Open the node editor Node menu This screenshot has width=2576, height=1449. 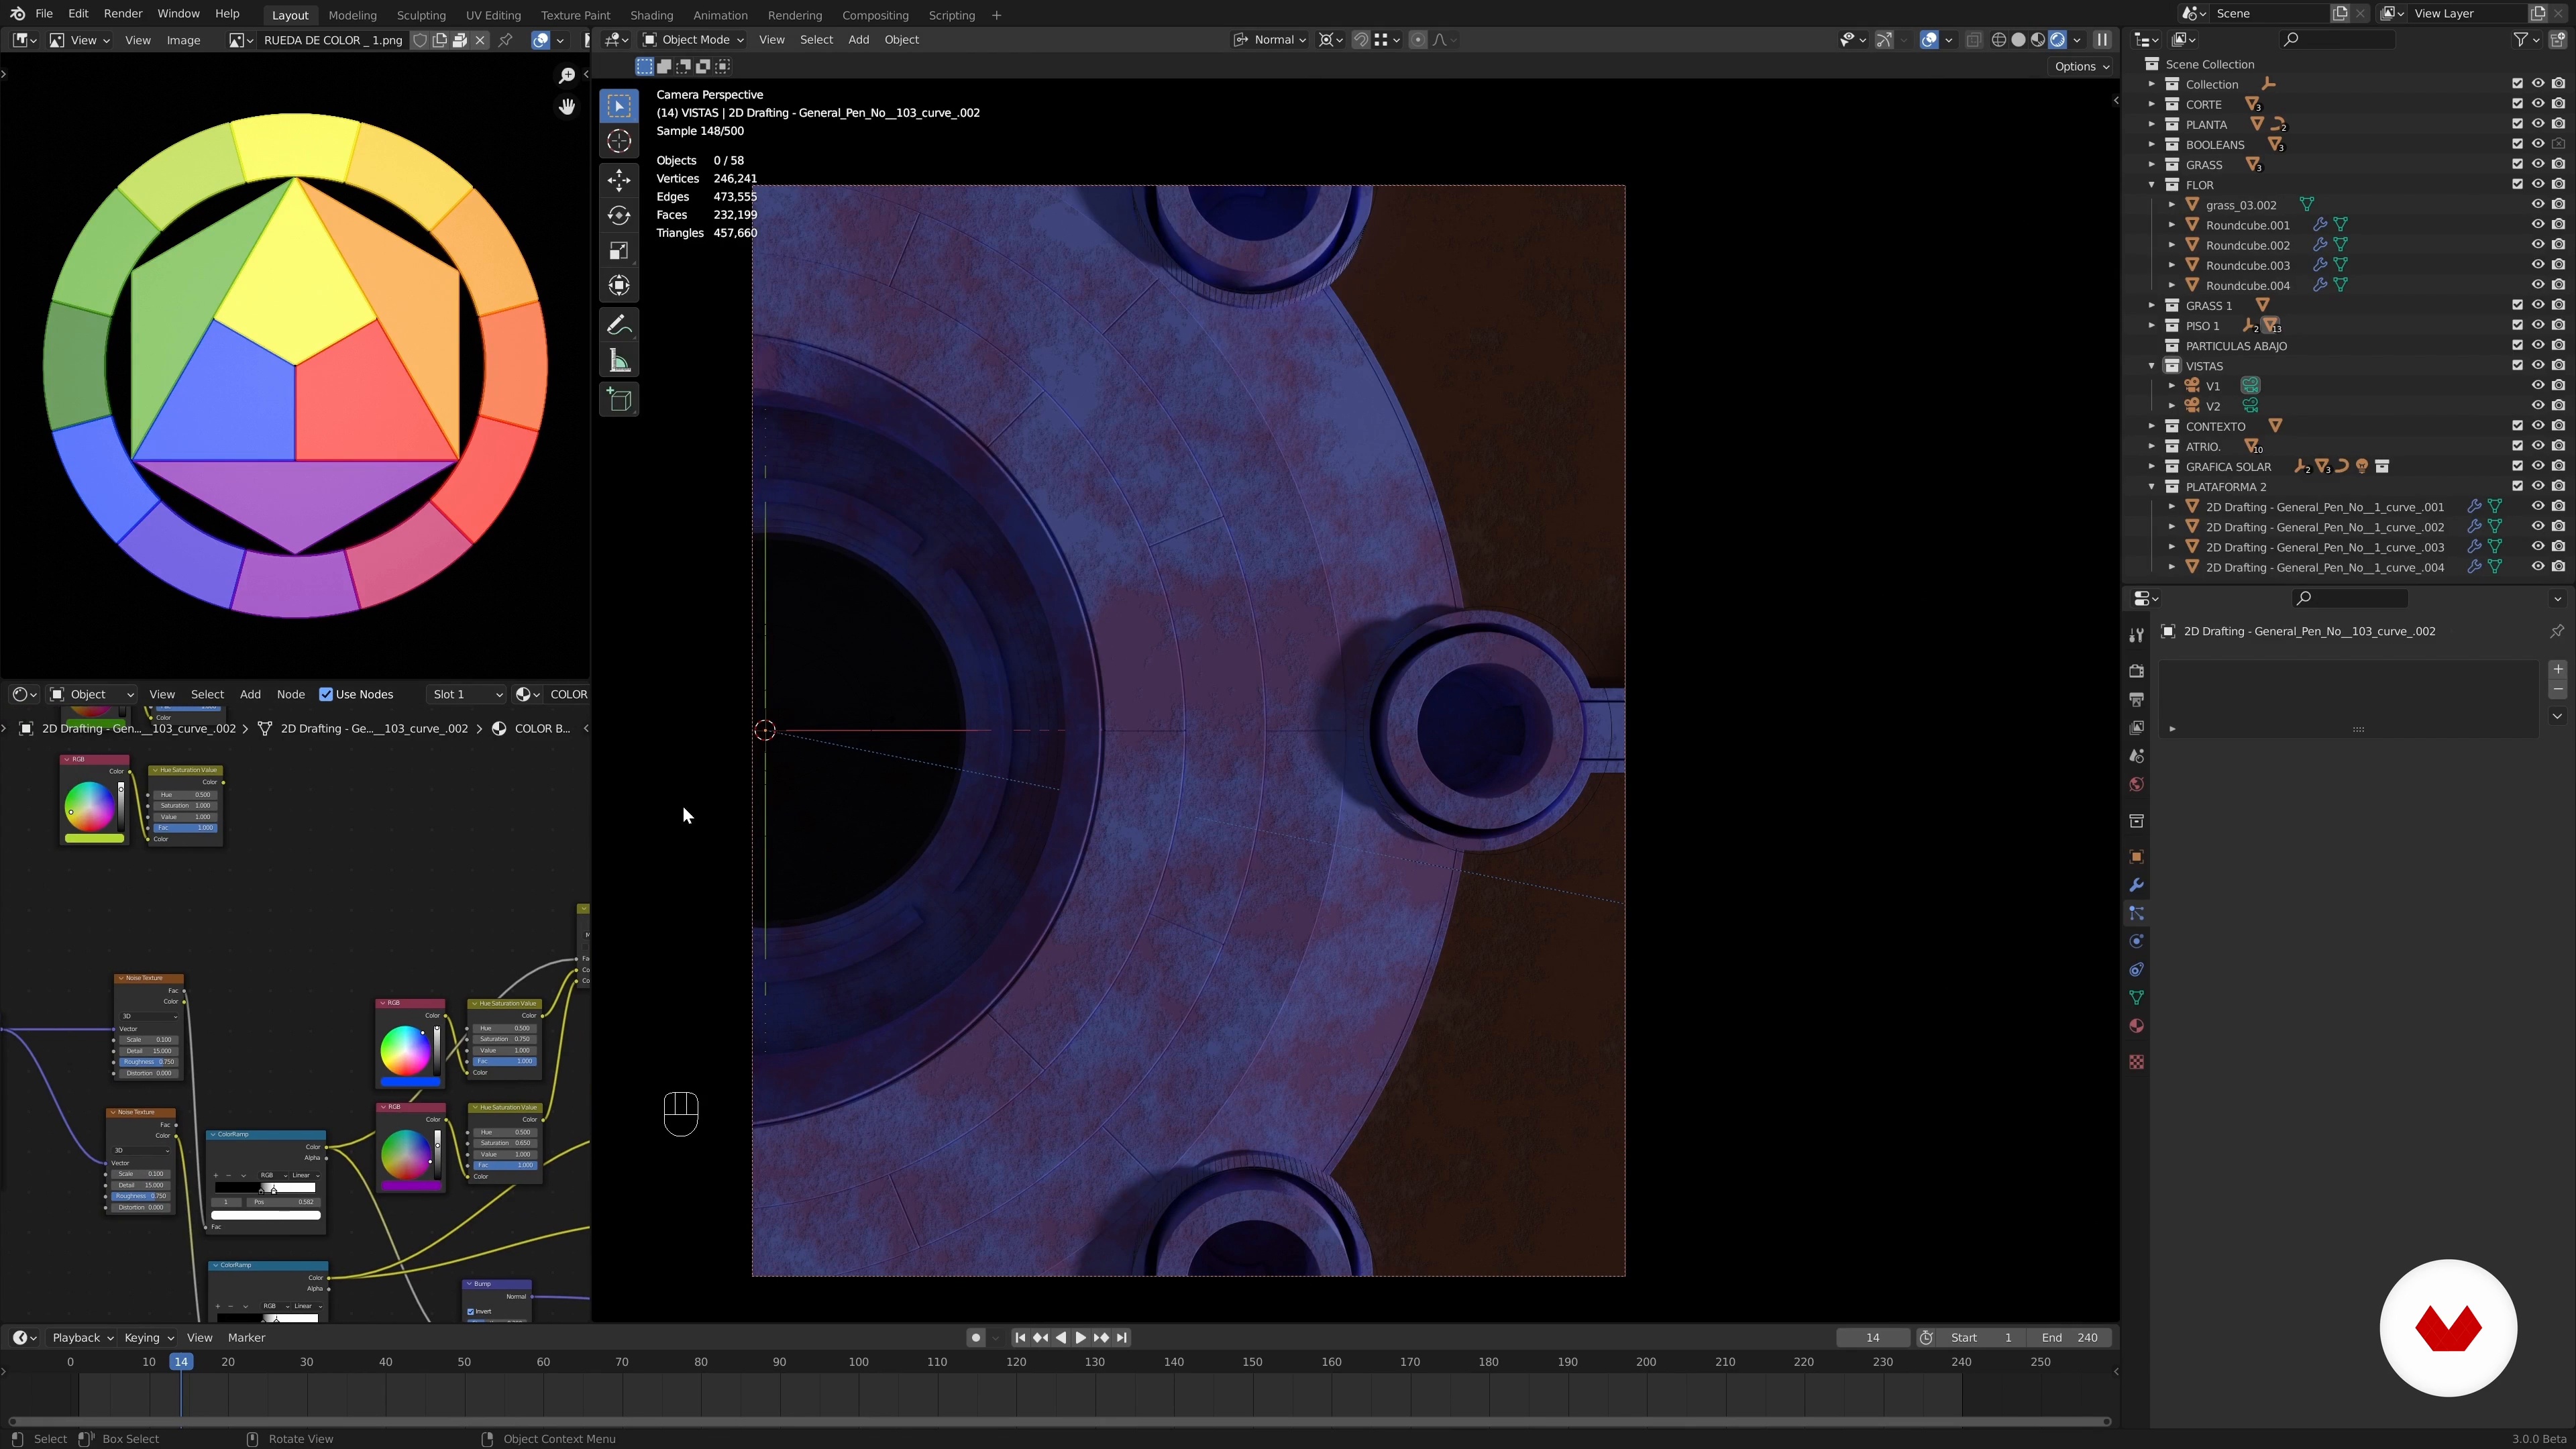tap(290, 694)
